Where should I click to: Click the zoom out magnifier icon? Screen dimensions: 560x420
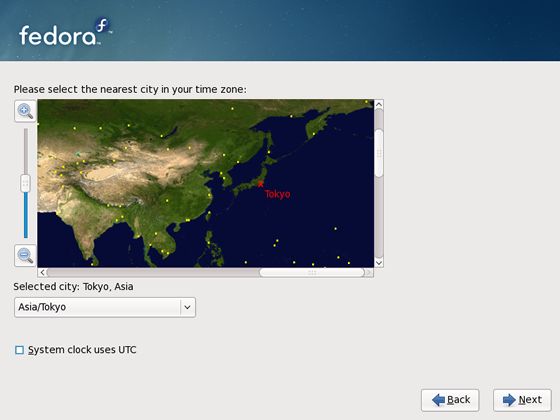coord(25,255)
